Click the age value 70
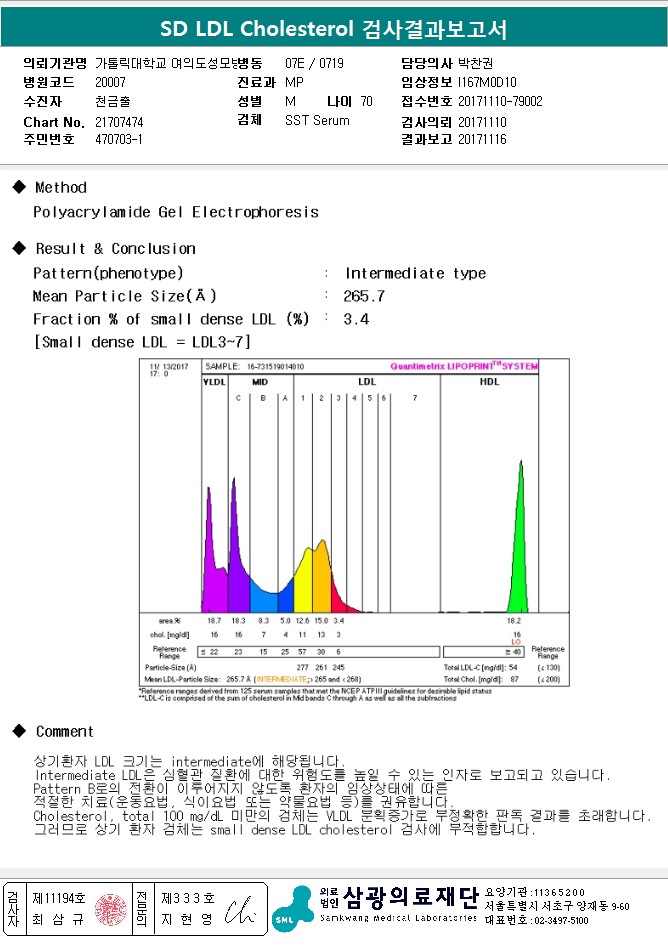 (x=367, y=101)
